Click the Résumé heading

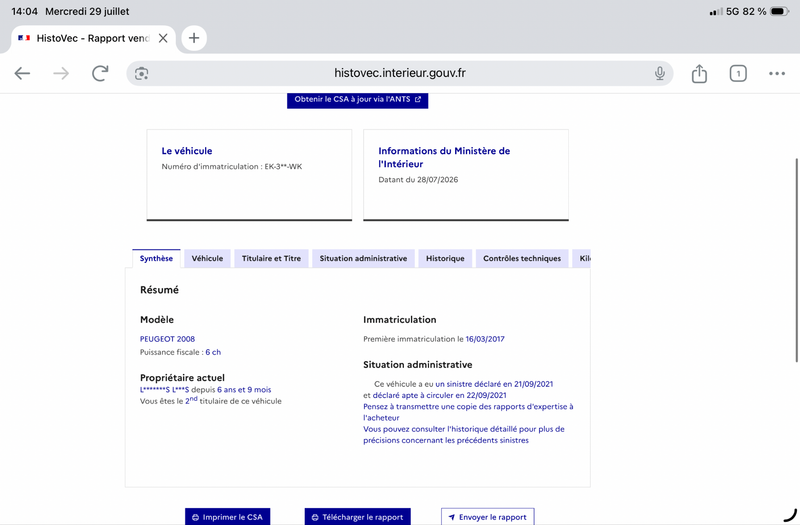(x=159, y=290)
